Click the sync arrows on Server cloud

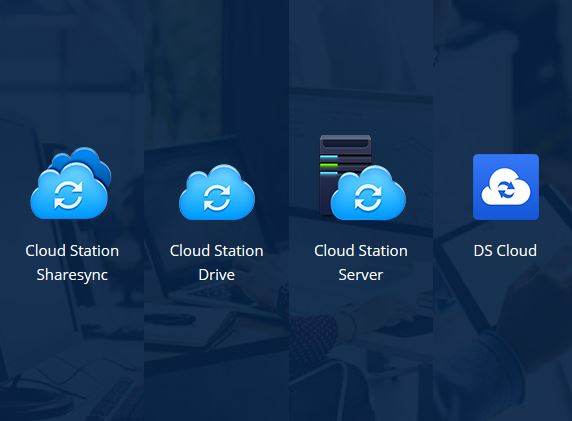click(x=368, y=197)
